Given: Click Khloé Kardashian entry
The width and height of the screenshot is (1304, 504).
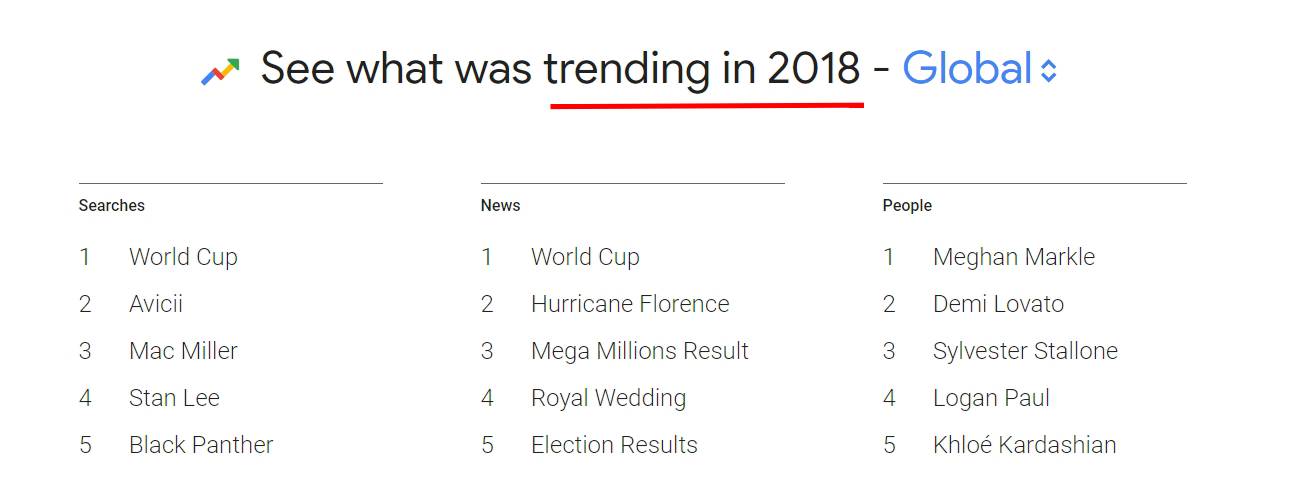Looking at the screenshot, I should (x=1024, y=445).
